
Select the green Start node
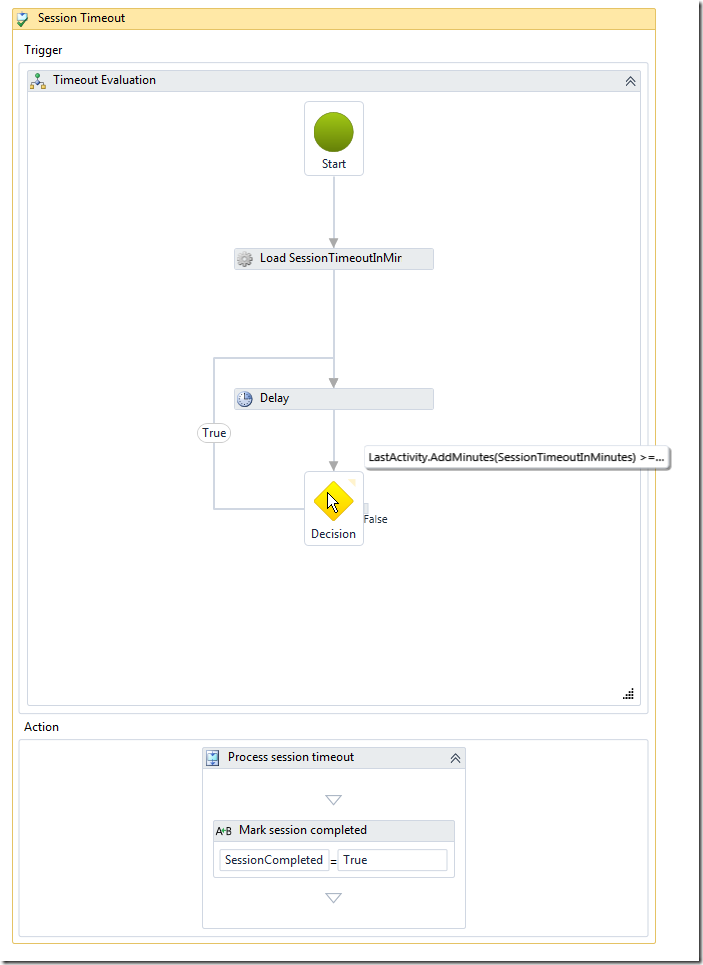tap(334, 138)
